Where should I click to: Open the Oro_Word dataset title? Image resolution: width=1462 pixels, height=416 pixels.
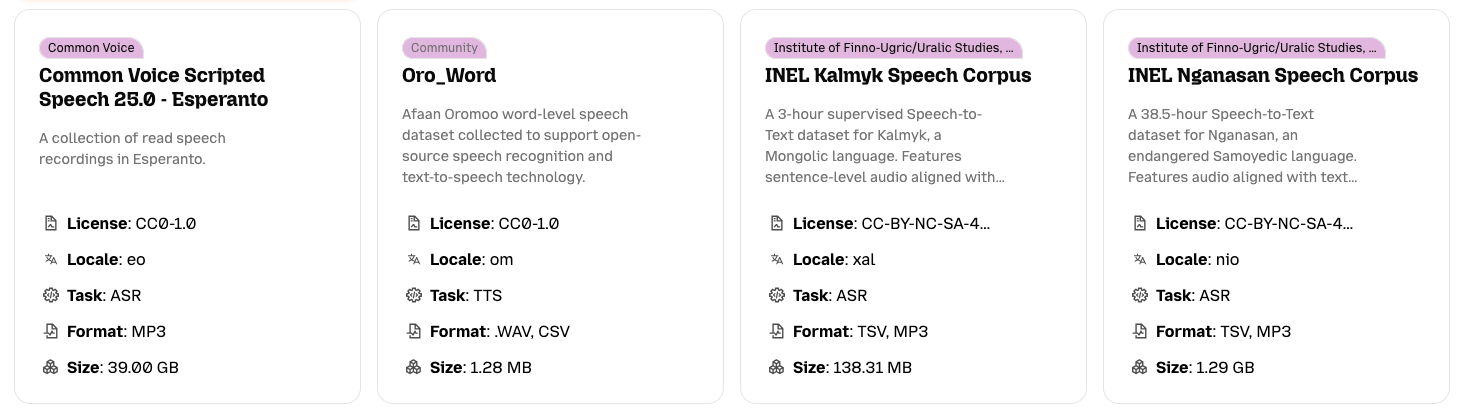click(449, 75)
